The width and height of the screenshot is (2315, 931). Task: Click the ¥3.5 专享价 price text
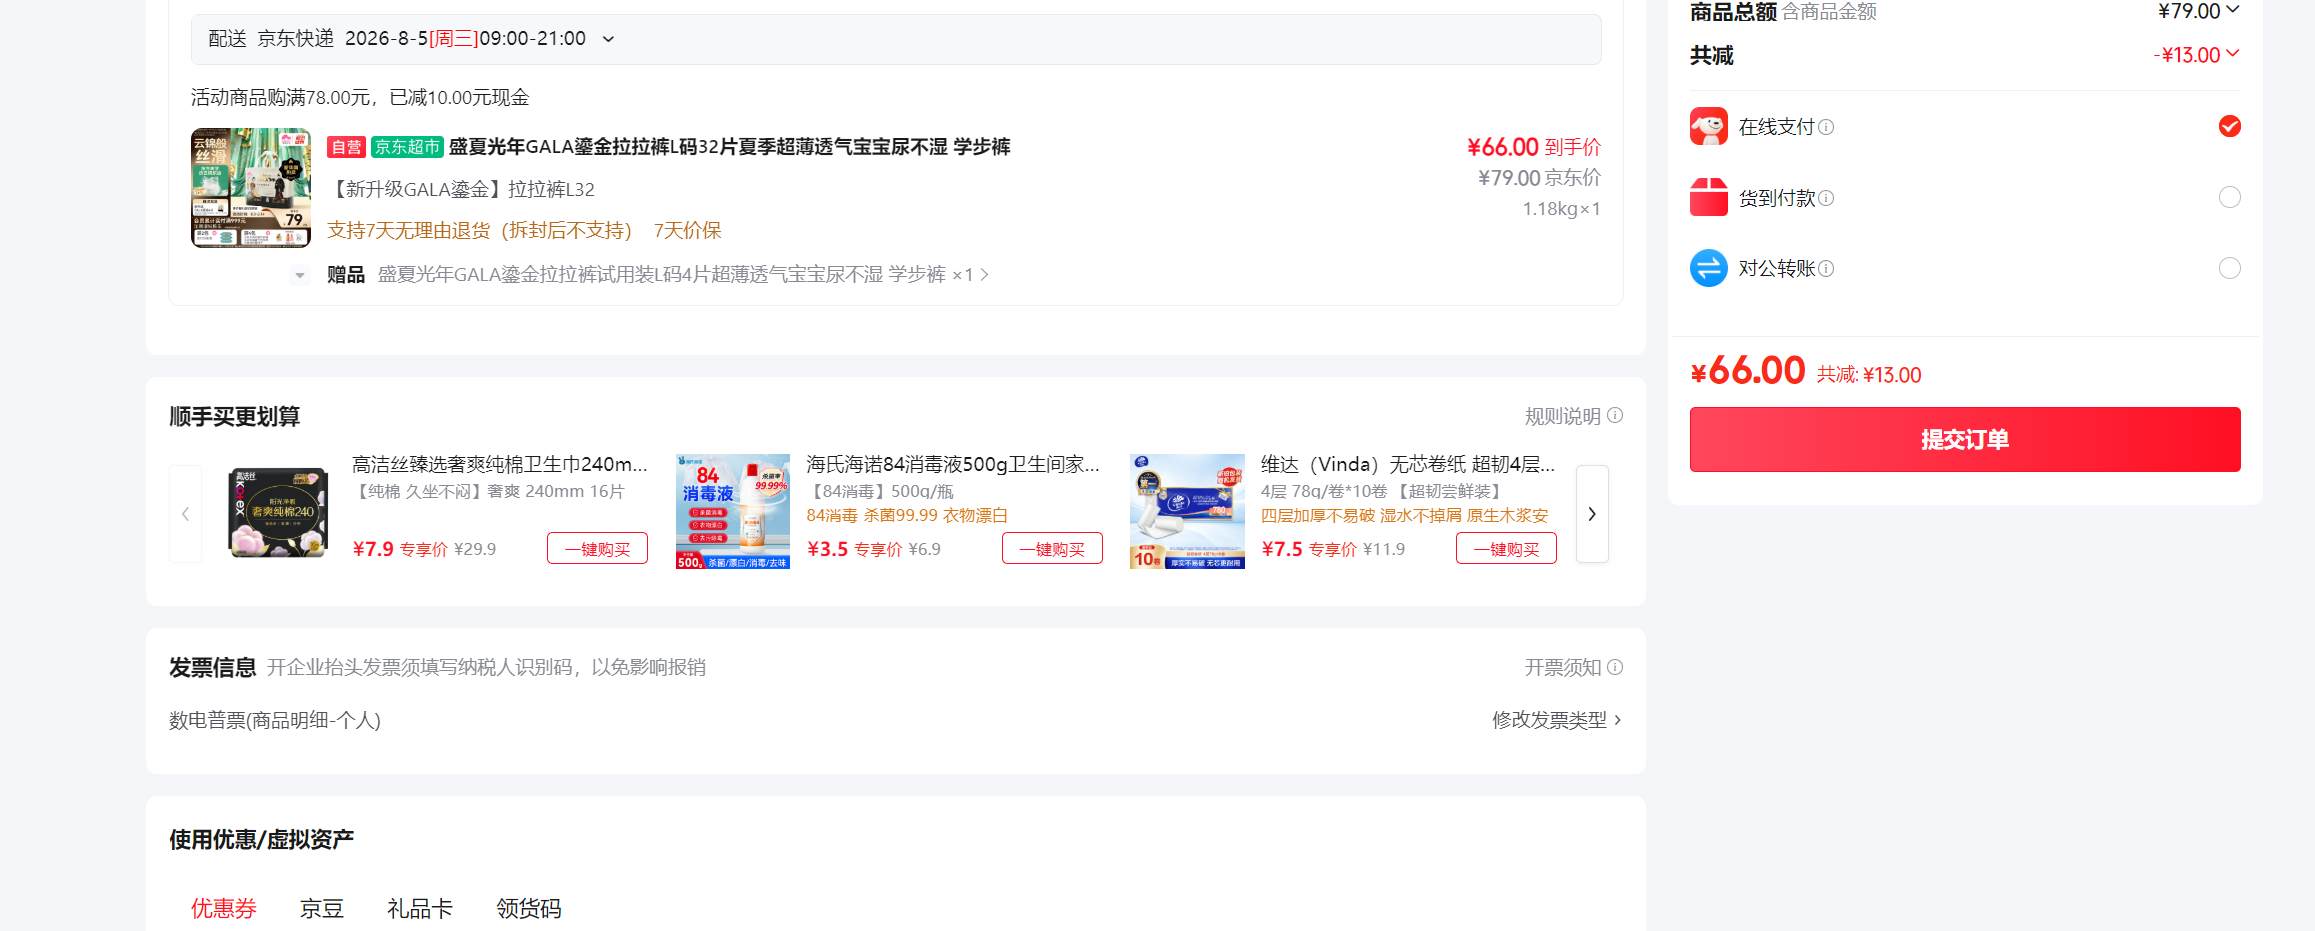855,549
